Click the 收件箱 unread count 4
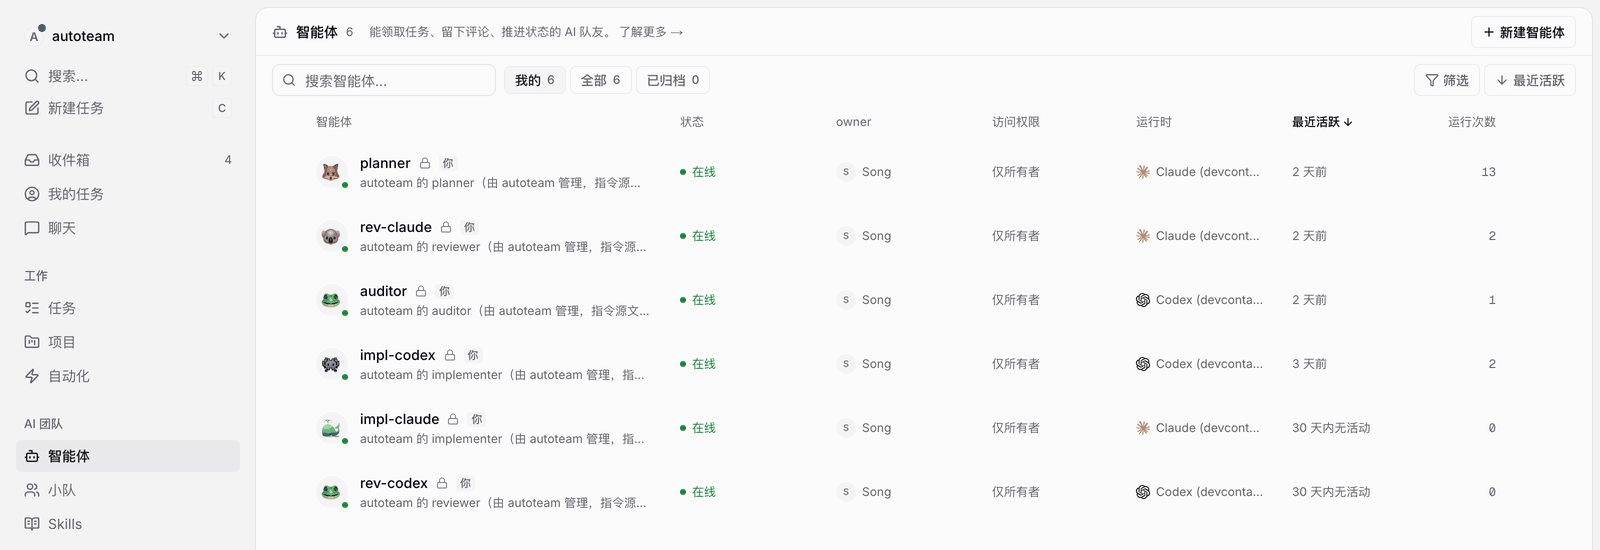The height and width of the screenshot is (550, 1600). 228,160
